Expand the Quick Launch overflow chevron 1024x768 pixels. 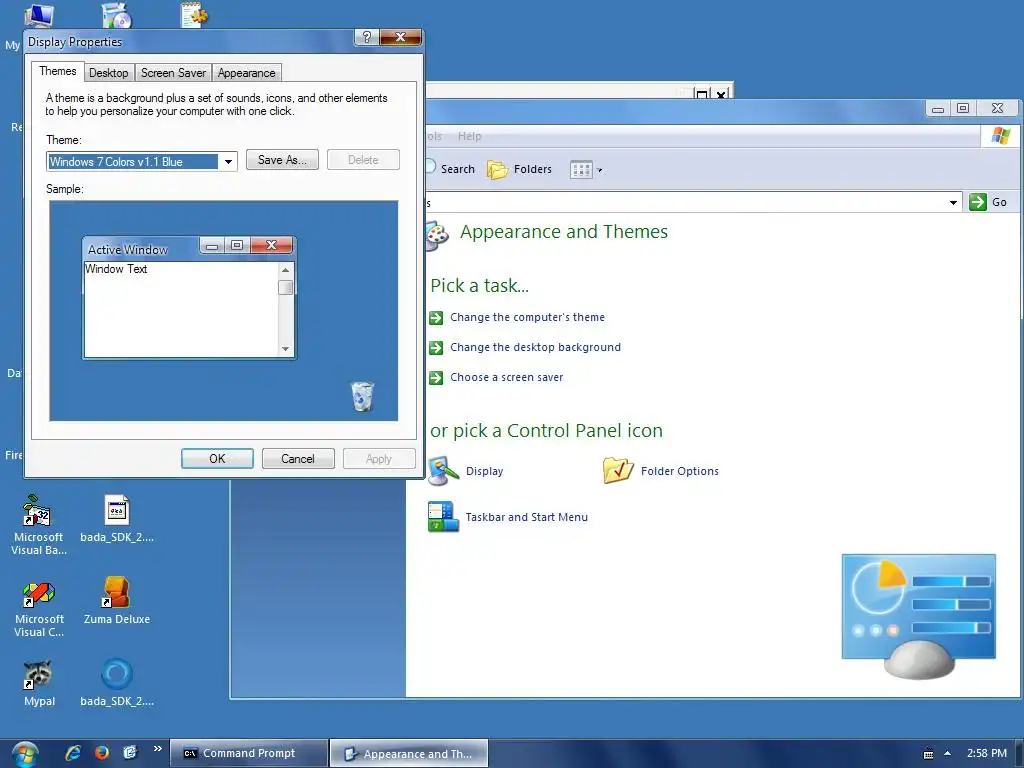tap(157, 749)
